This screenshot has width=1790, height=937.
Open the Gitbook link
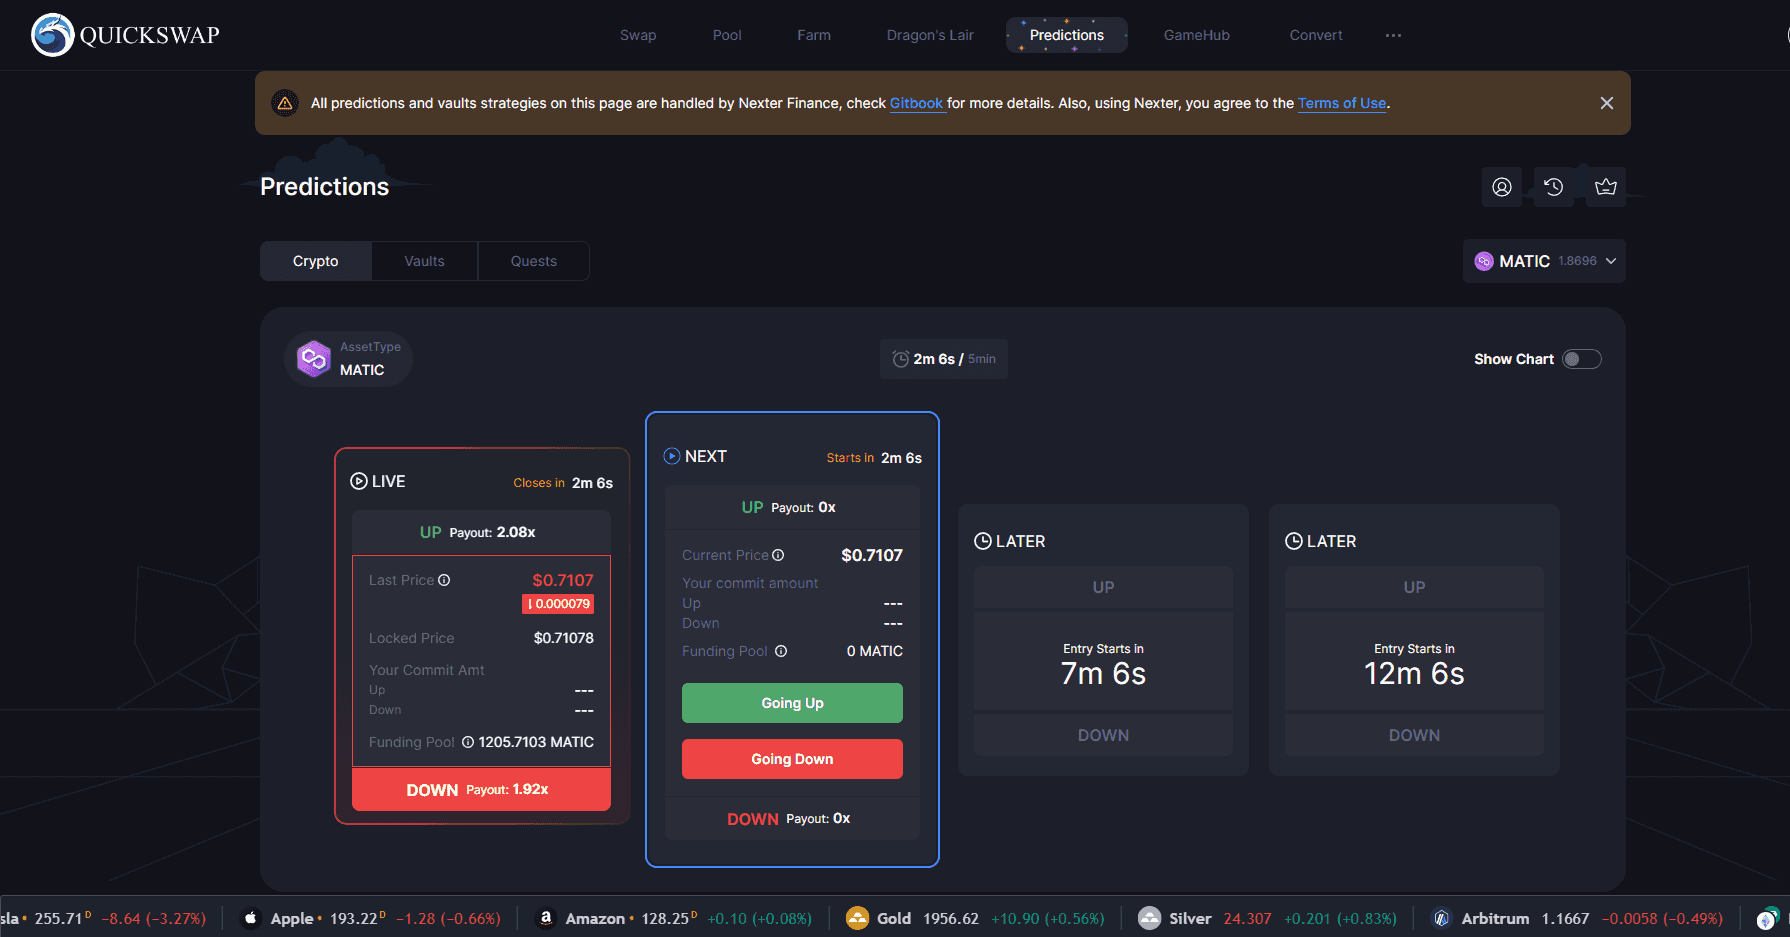pyautogui.click(x=916, y=103)
